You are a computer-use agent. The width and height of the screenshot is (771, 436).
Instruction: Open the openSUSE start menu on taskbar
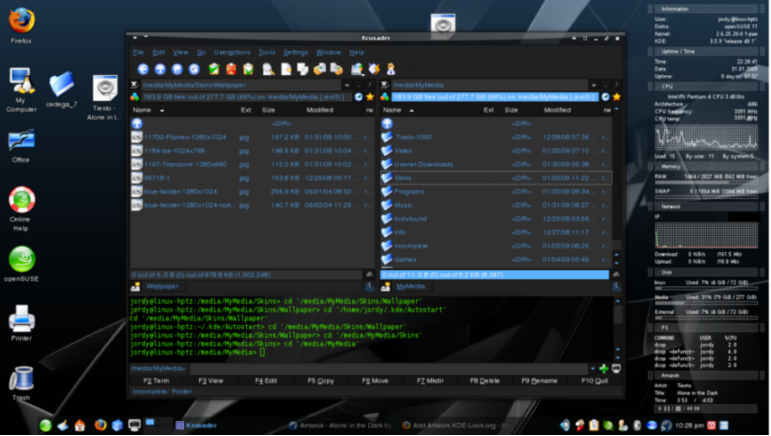(45, 425)
